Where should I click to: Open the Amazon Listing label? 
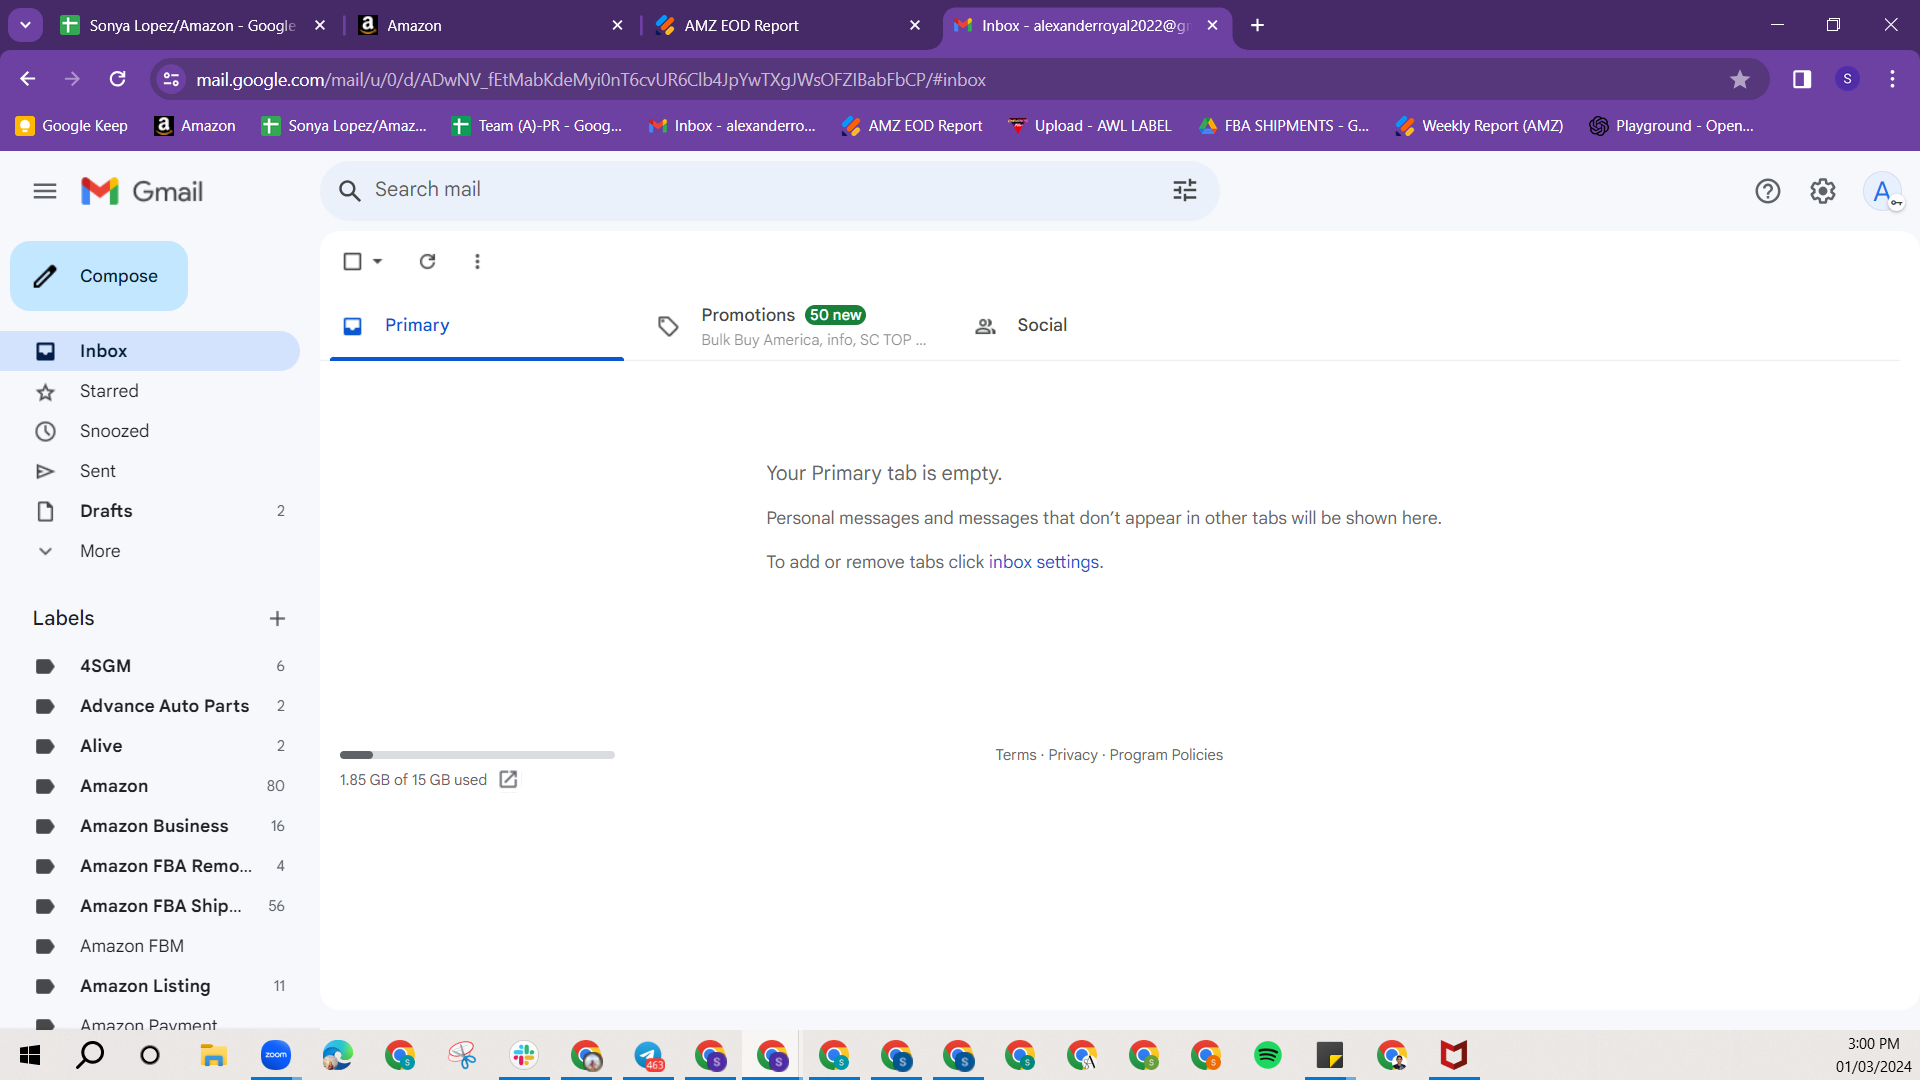click(150, 986)
